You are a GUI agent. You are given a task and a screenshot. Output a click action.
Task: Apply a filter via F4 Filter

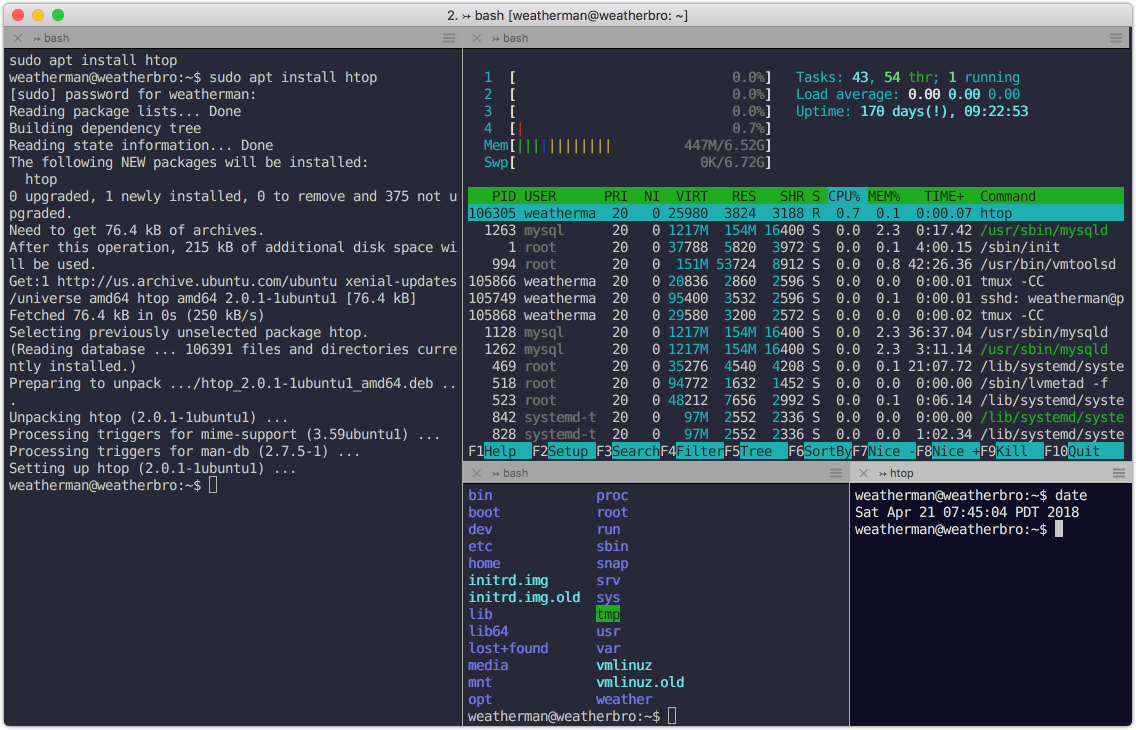click(690, 451)
